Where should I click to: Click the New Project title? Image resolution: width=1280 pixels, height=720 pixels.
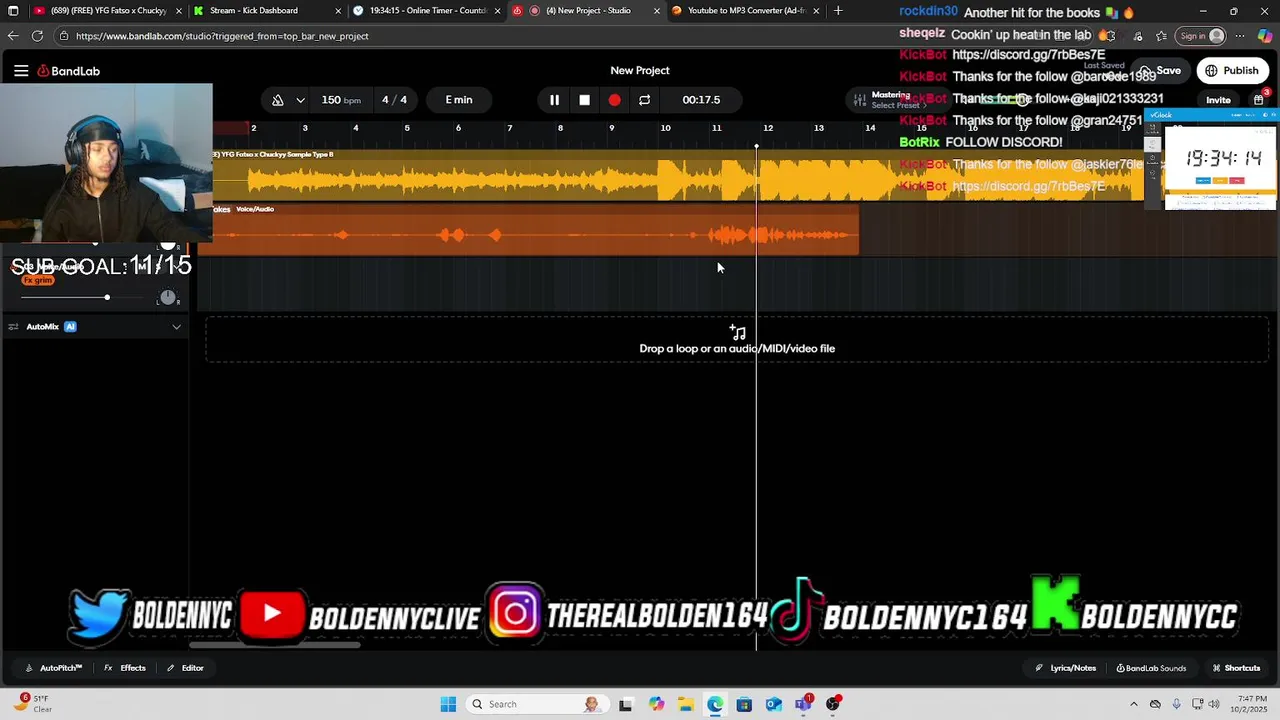(x=640, y=70)
